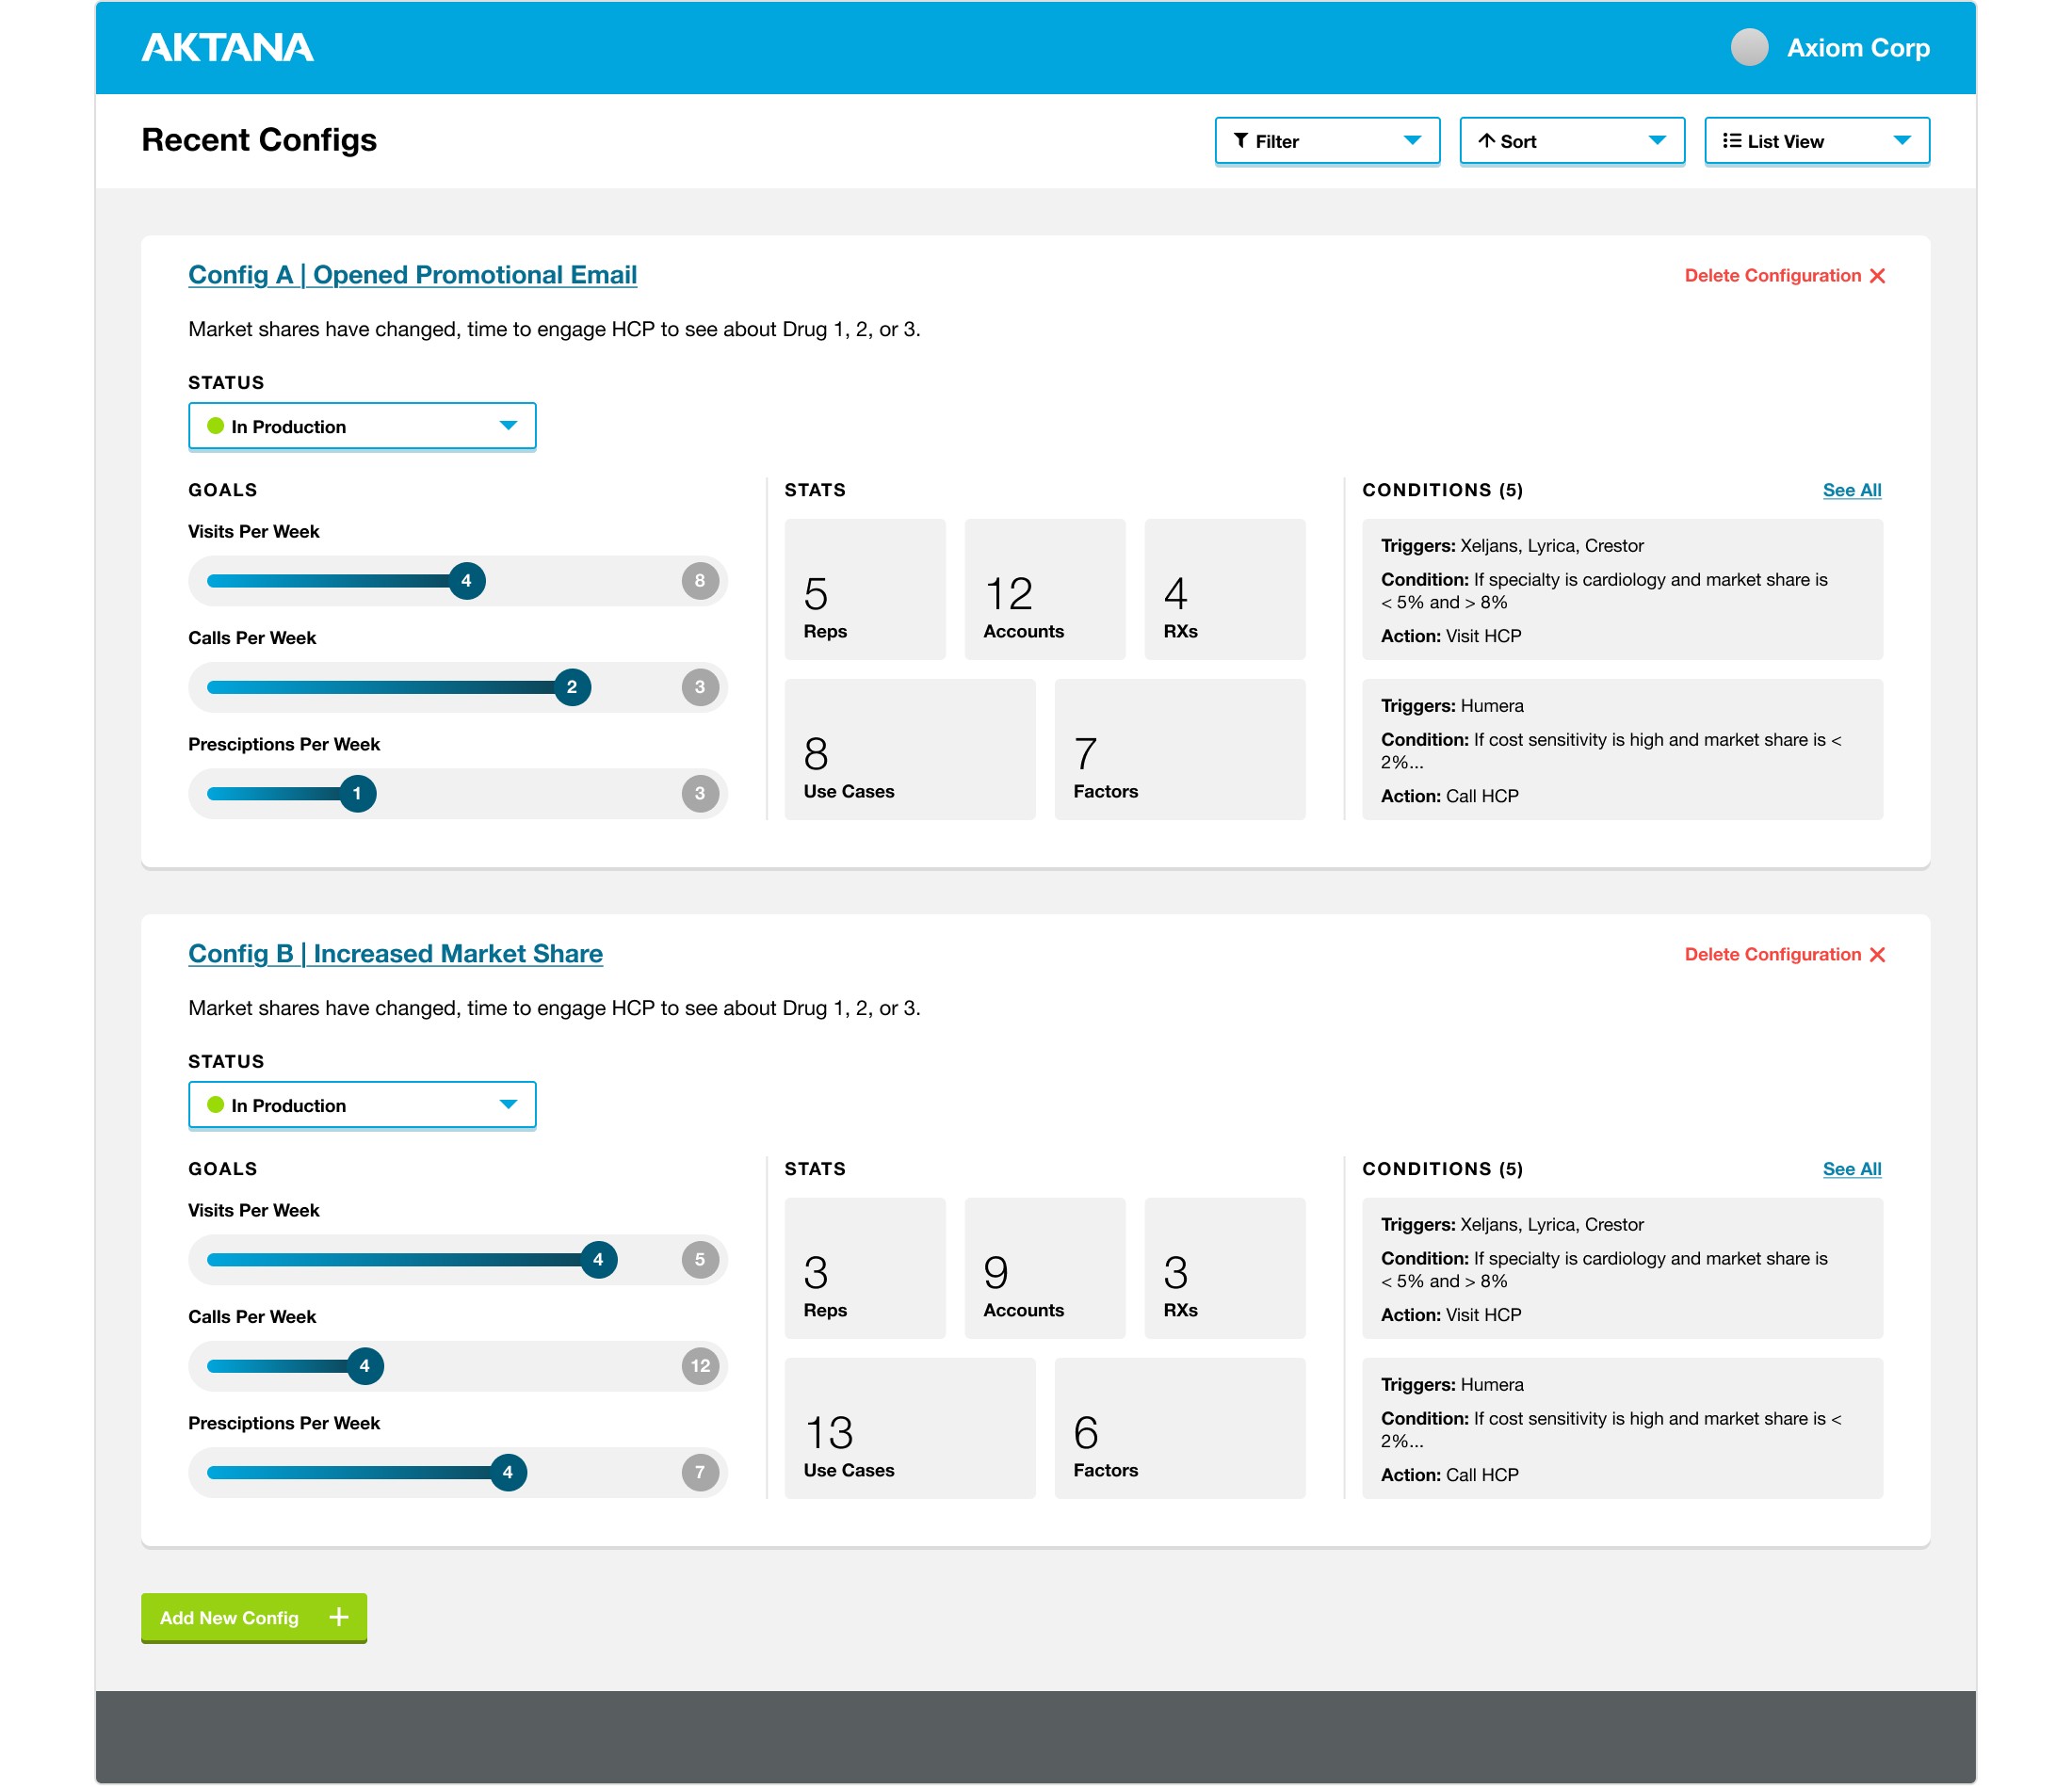Image resolution: width=2072 pixels, height=1789 pixels.
Task: Click Add New Config button
Action: pos(254,1618)
